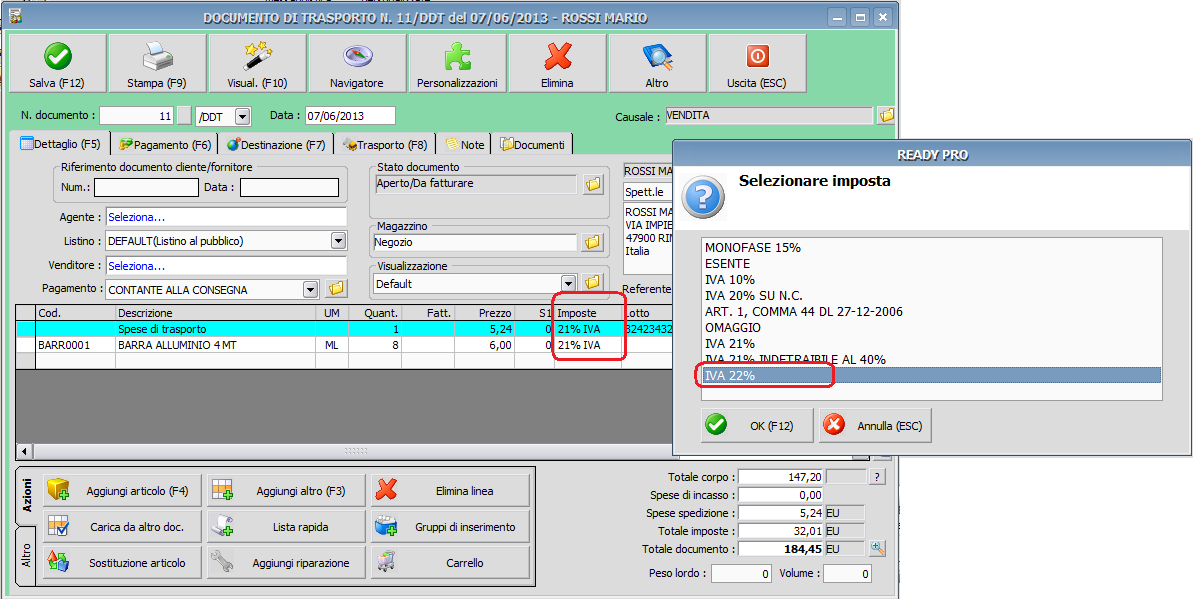Save document with Salva (F12)
The width and height of the screenshot is (1193, 599).
point(56,64)
